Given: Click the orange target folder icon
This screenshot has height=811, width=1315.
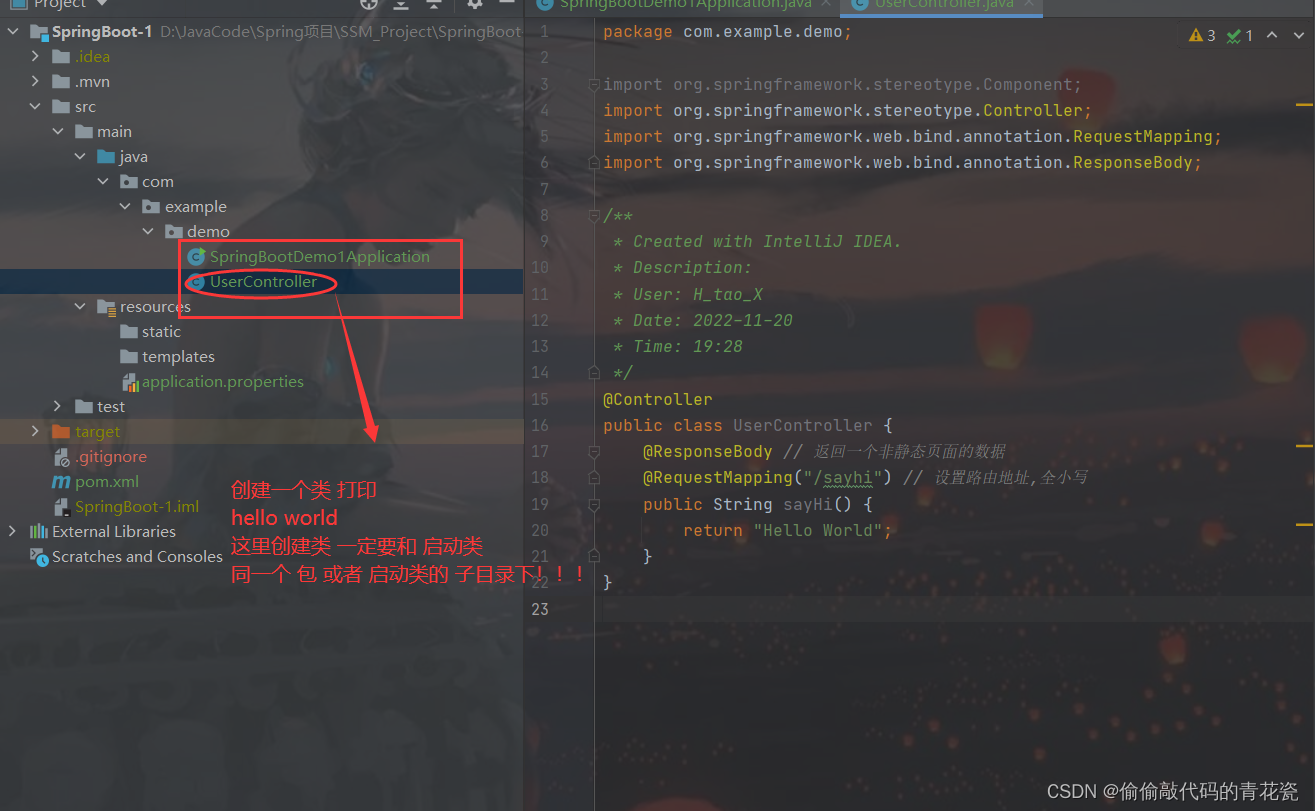Looking at the screenshot, I should click(62, 432).
